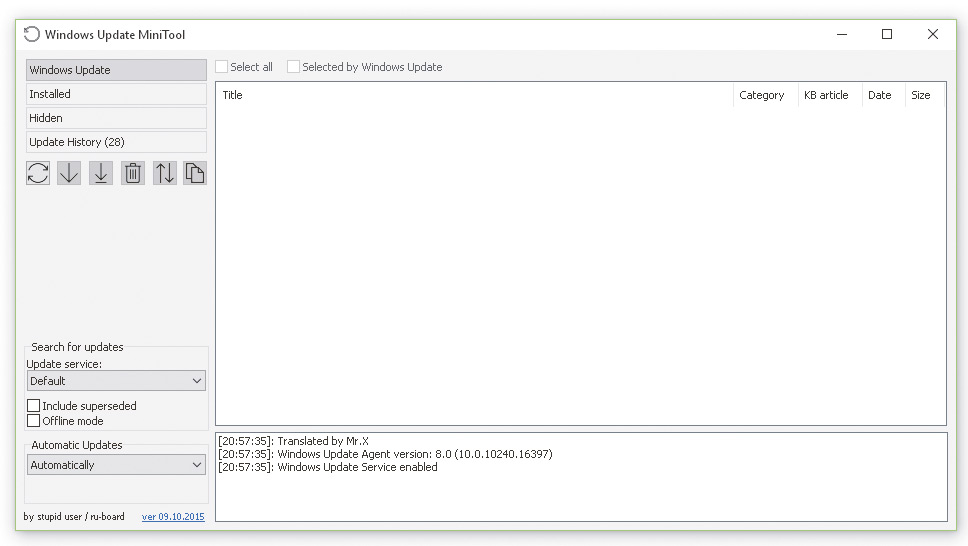968x546 pixels.
Task: Click the app icon in title bar
Action: click(x=32, y=34)
